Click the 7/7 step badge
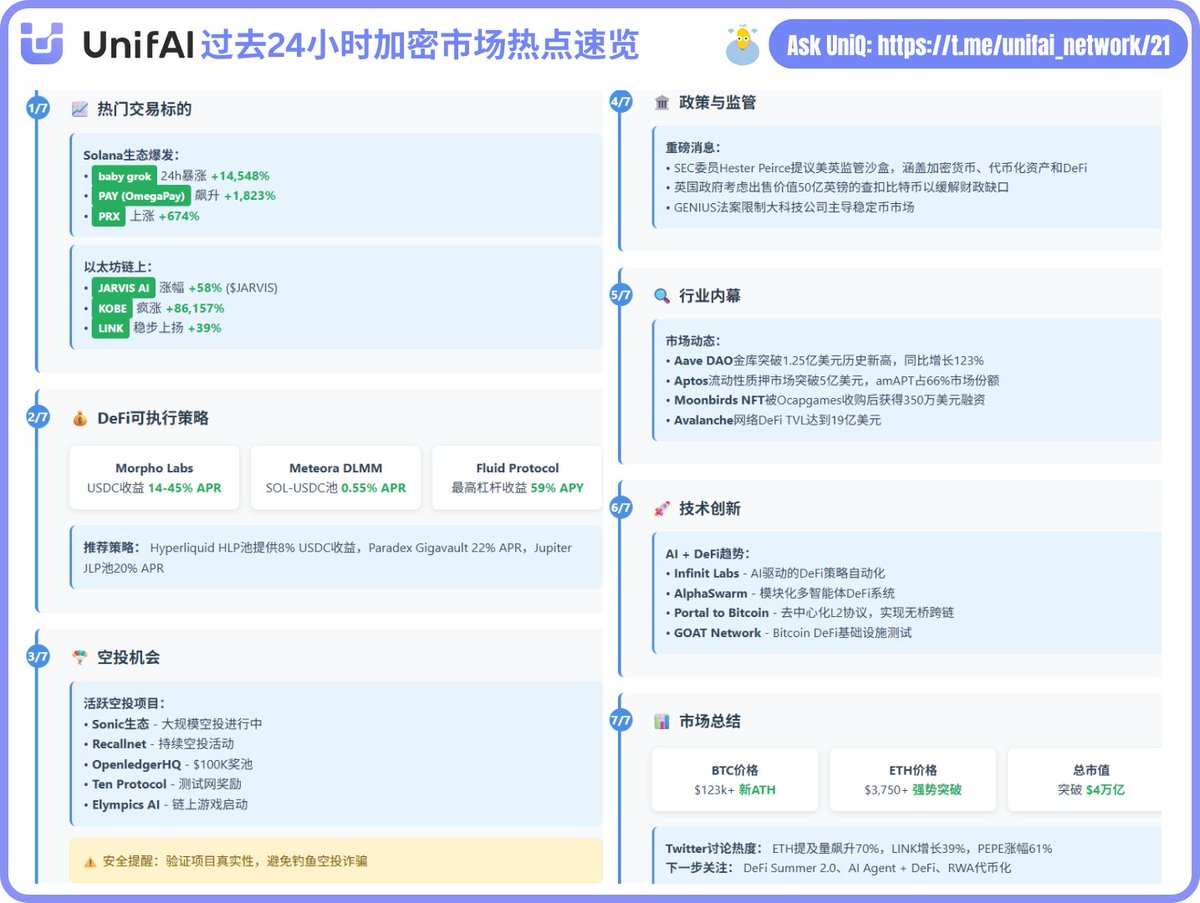Image resolution: width=1200 pixels, height=903 pixels. 621,720
